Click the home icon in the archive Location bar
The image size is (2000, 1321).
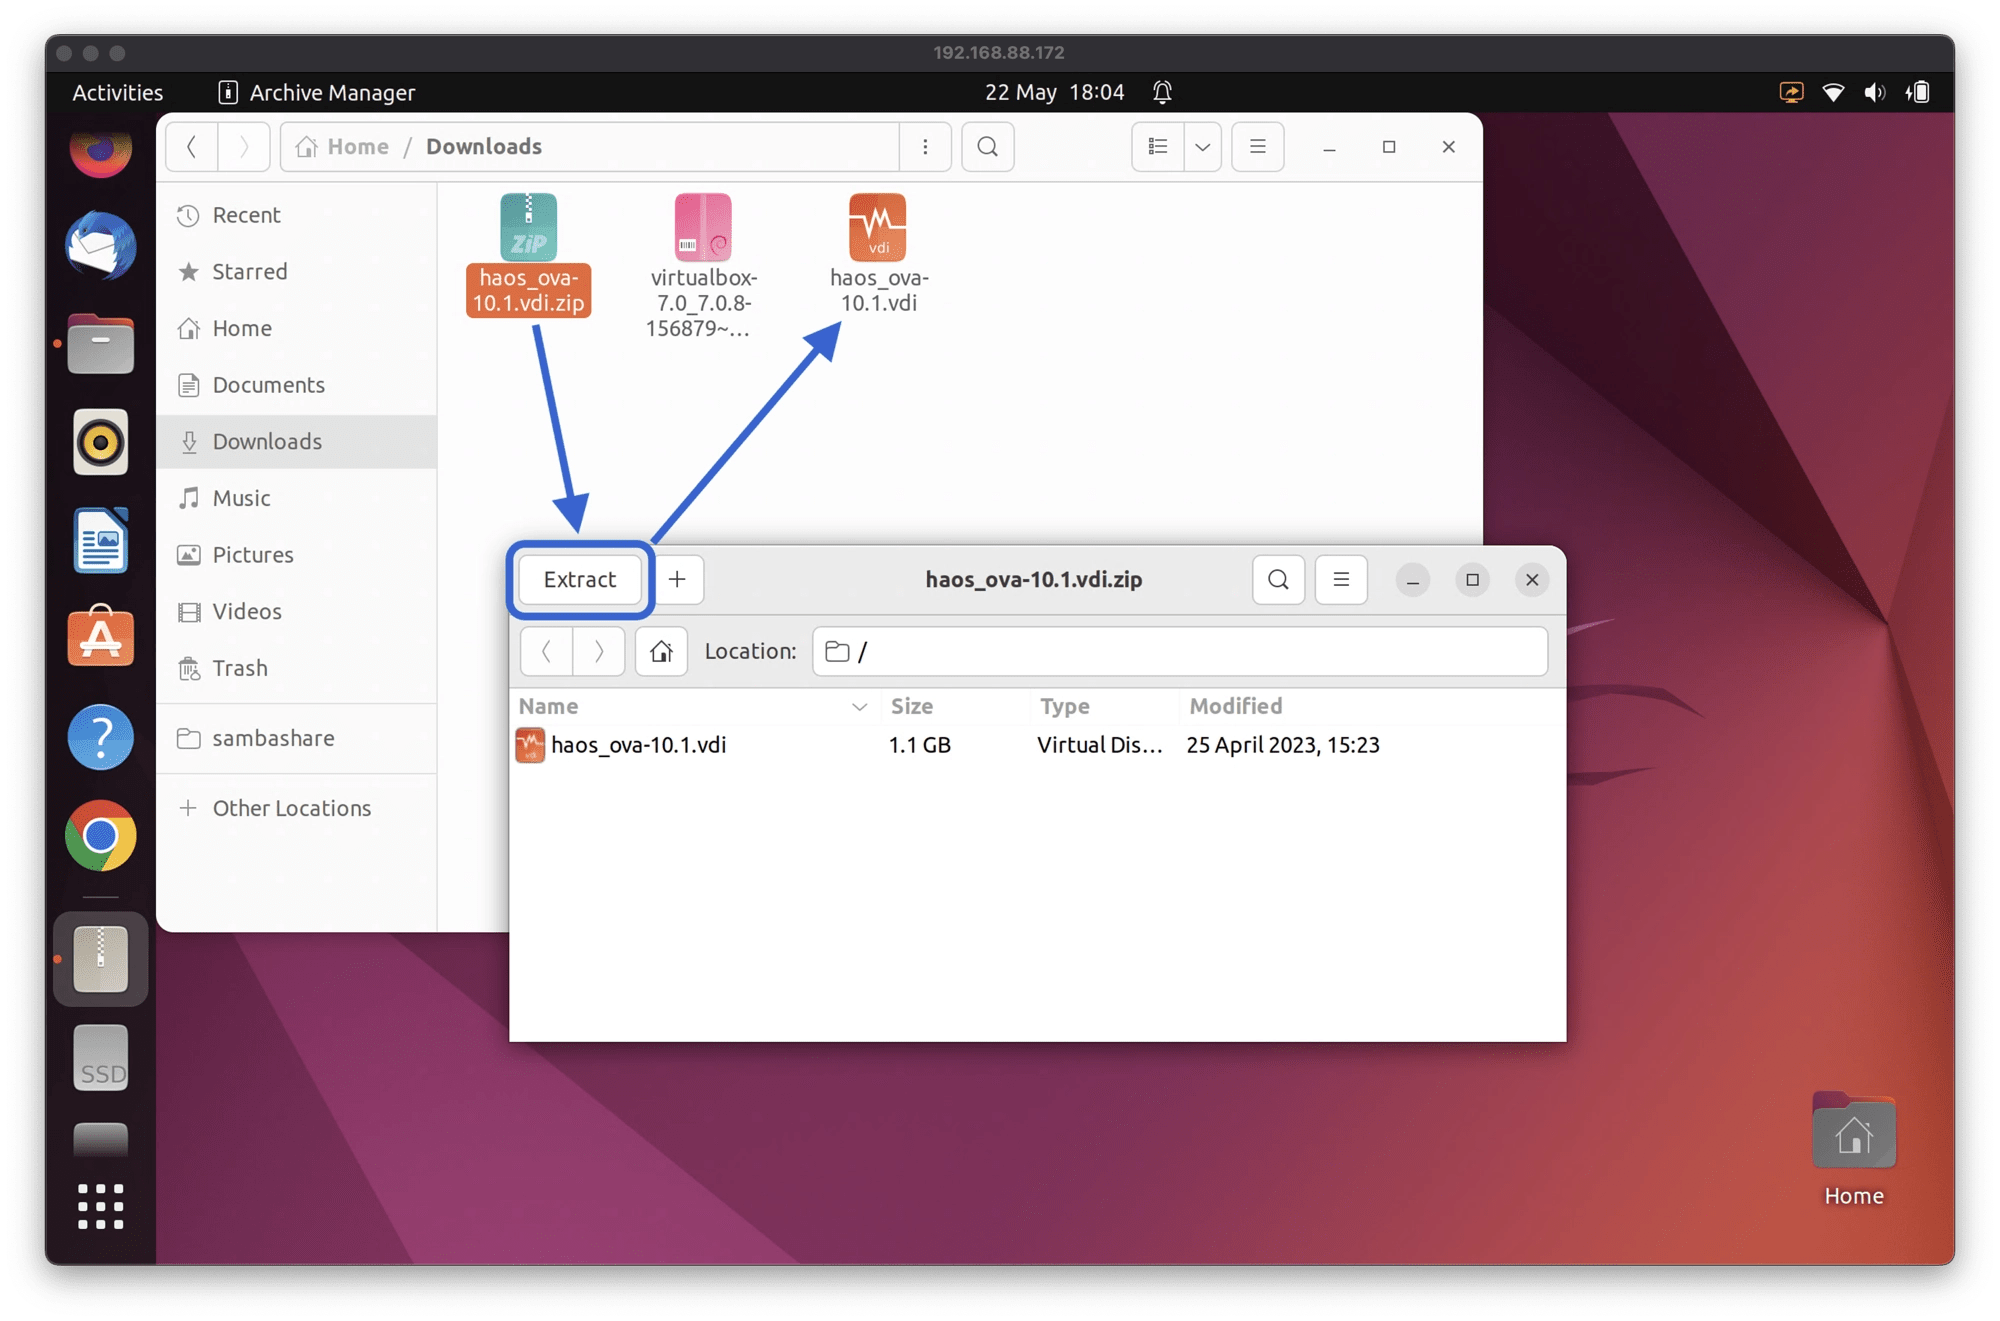coord(661,651)
